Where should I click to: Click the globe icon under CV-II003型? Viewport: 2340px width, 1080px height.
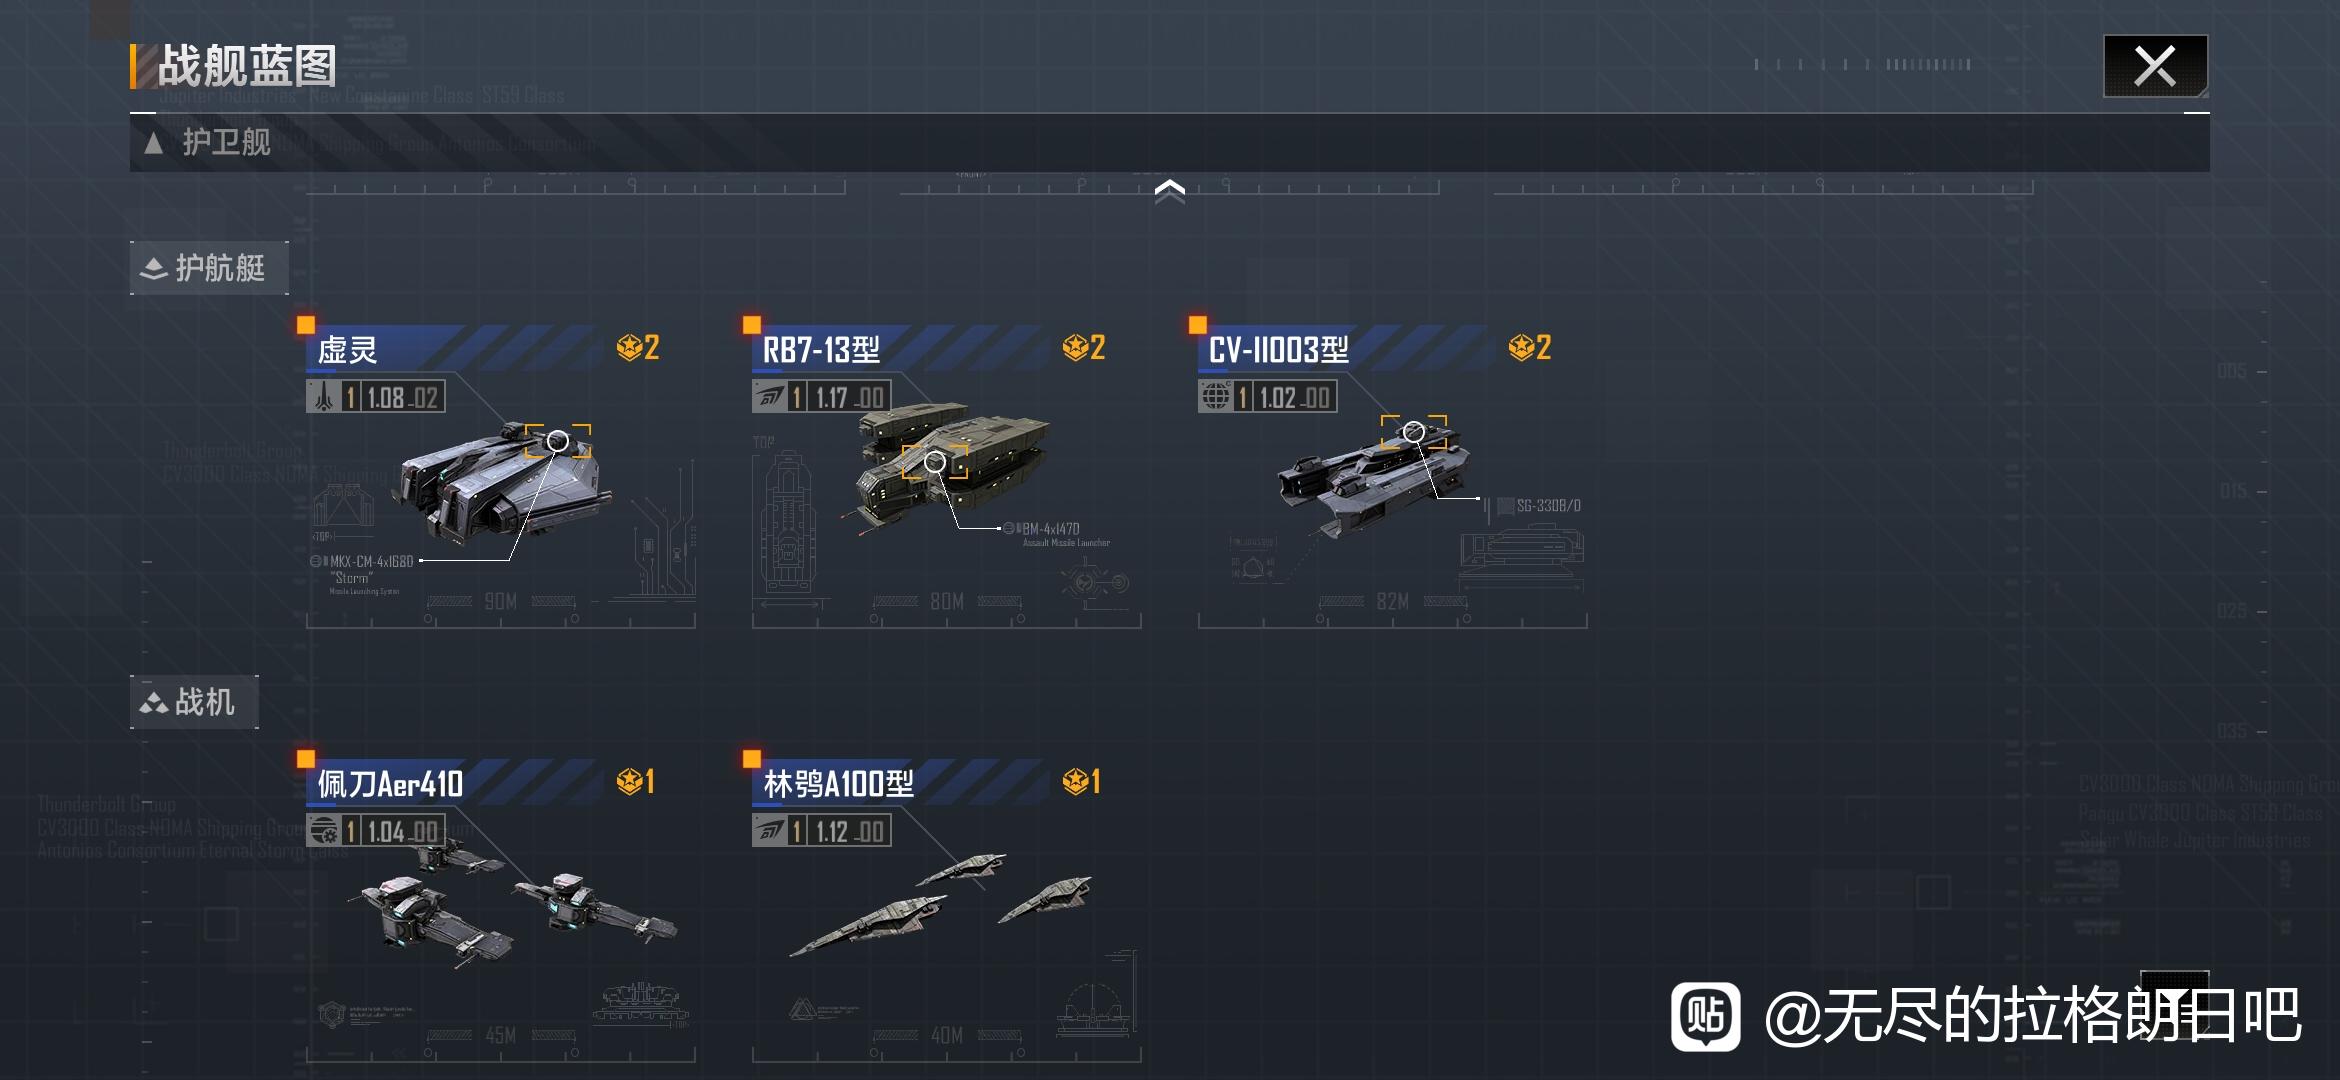pos(1215,397)
